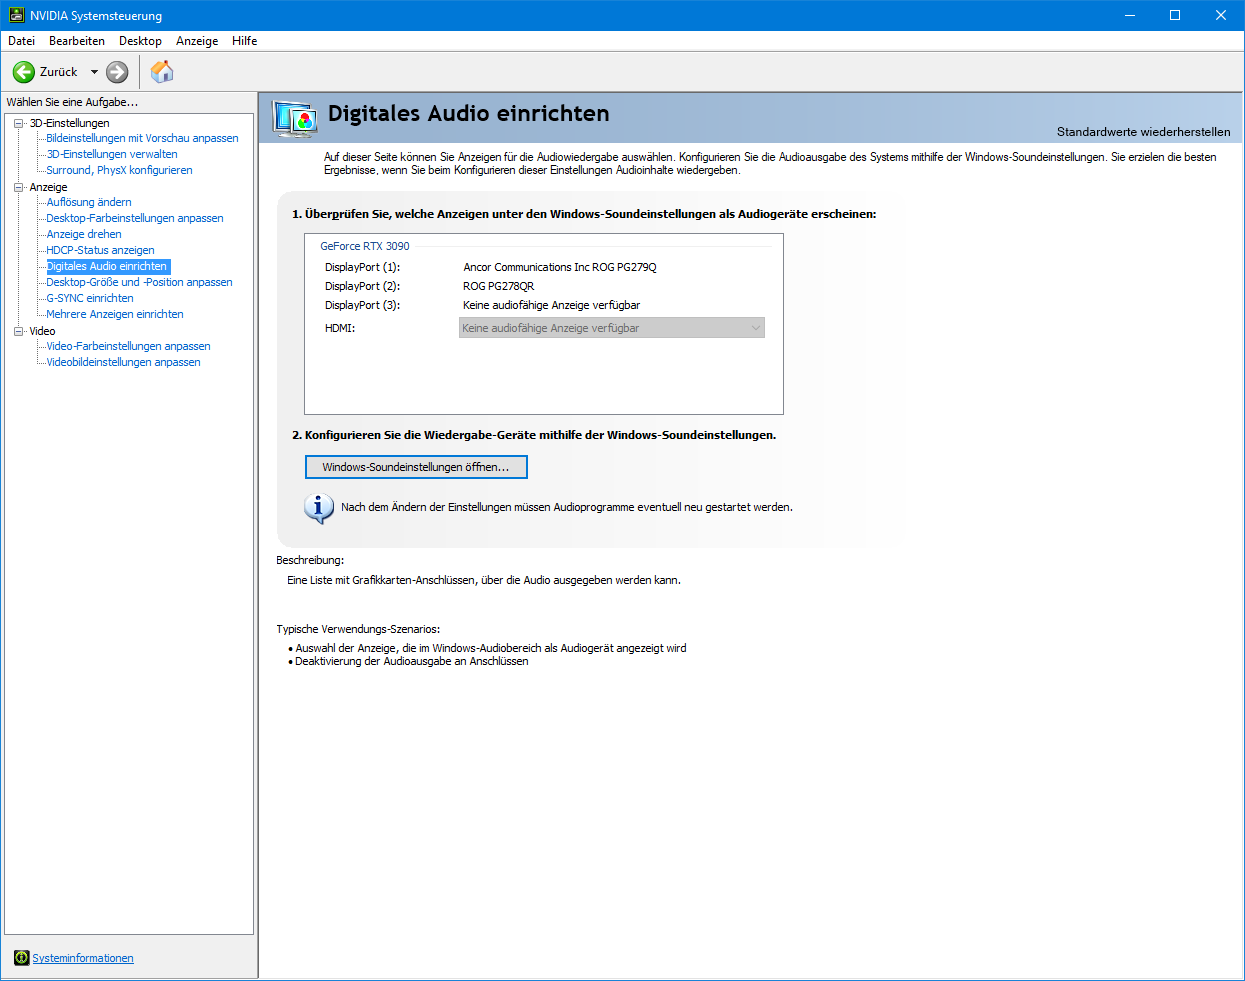Open the back history dropdown arrow
Screen dimensions: 1245x981
(x=94, y=72)
